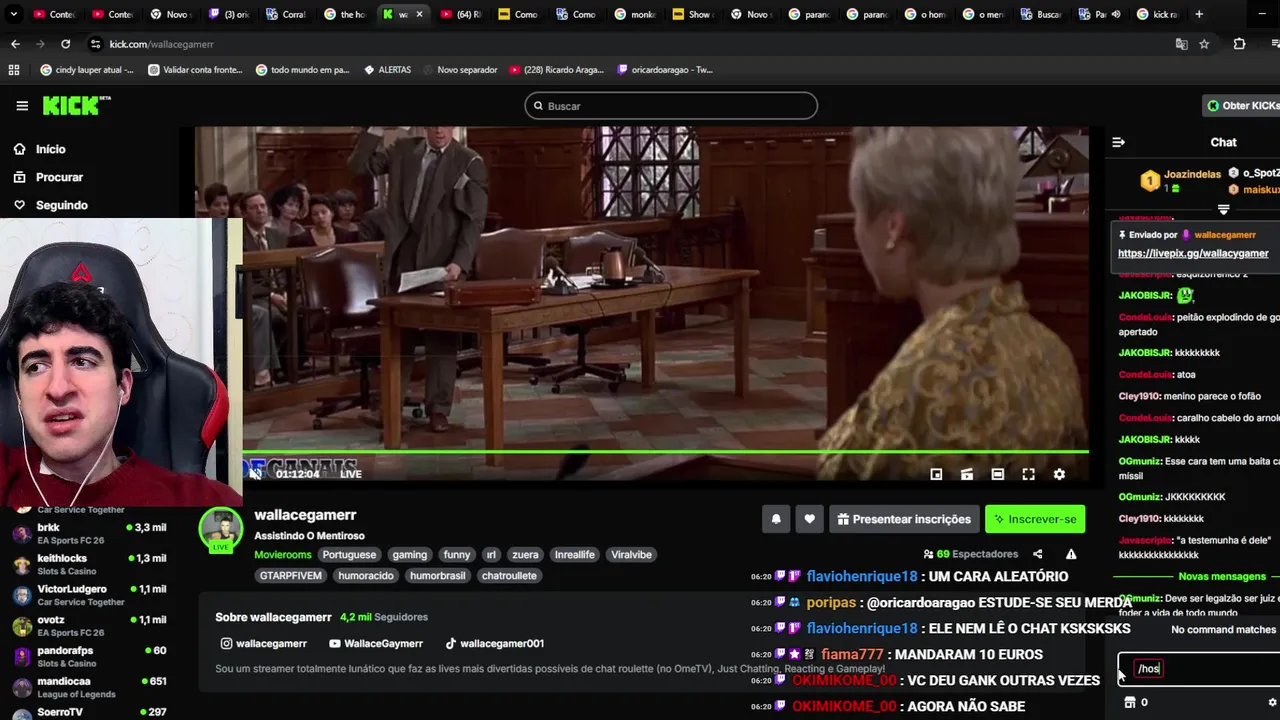Click the create clip icon in player
The height and width of the screenshot is (720, 1280).
coord(967,474)
